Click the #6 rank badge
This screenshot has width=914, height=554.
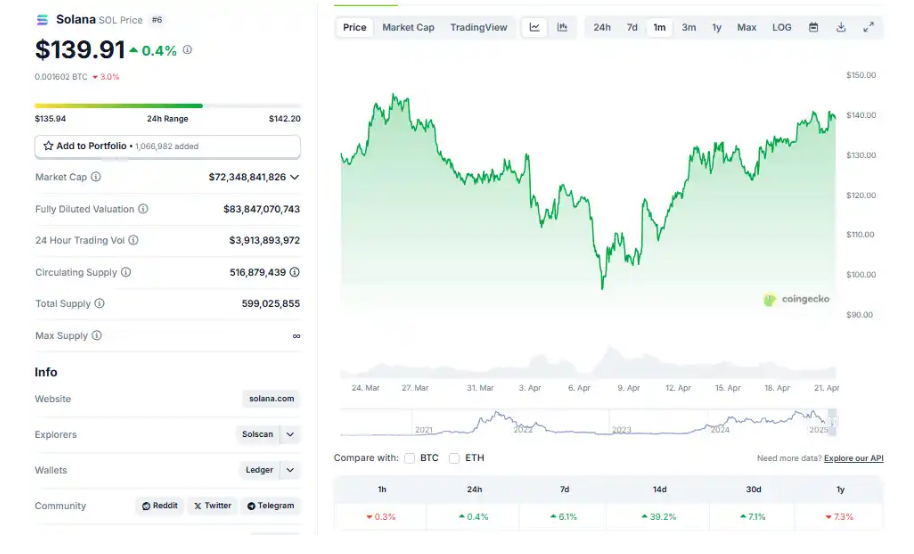tap(157, 20)
